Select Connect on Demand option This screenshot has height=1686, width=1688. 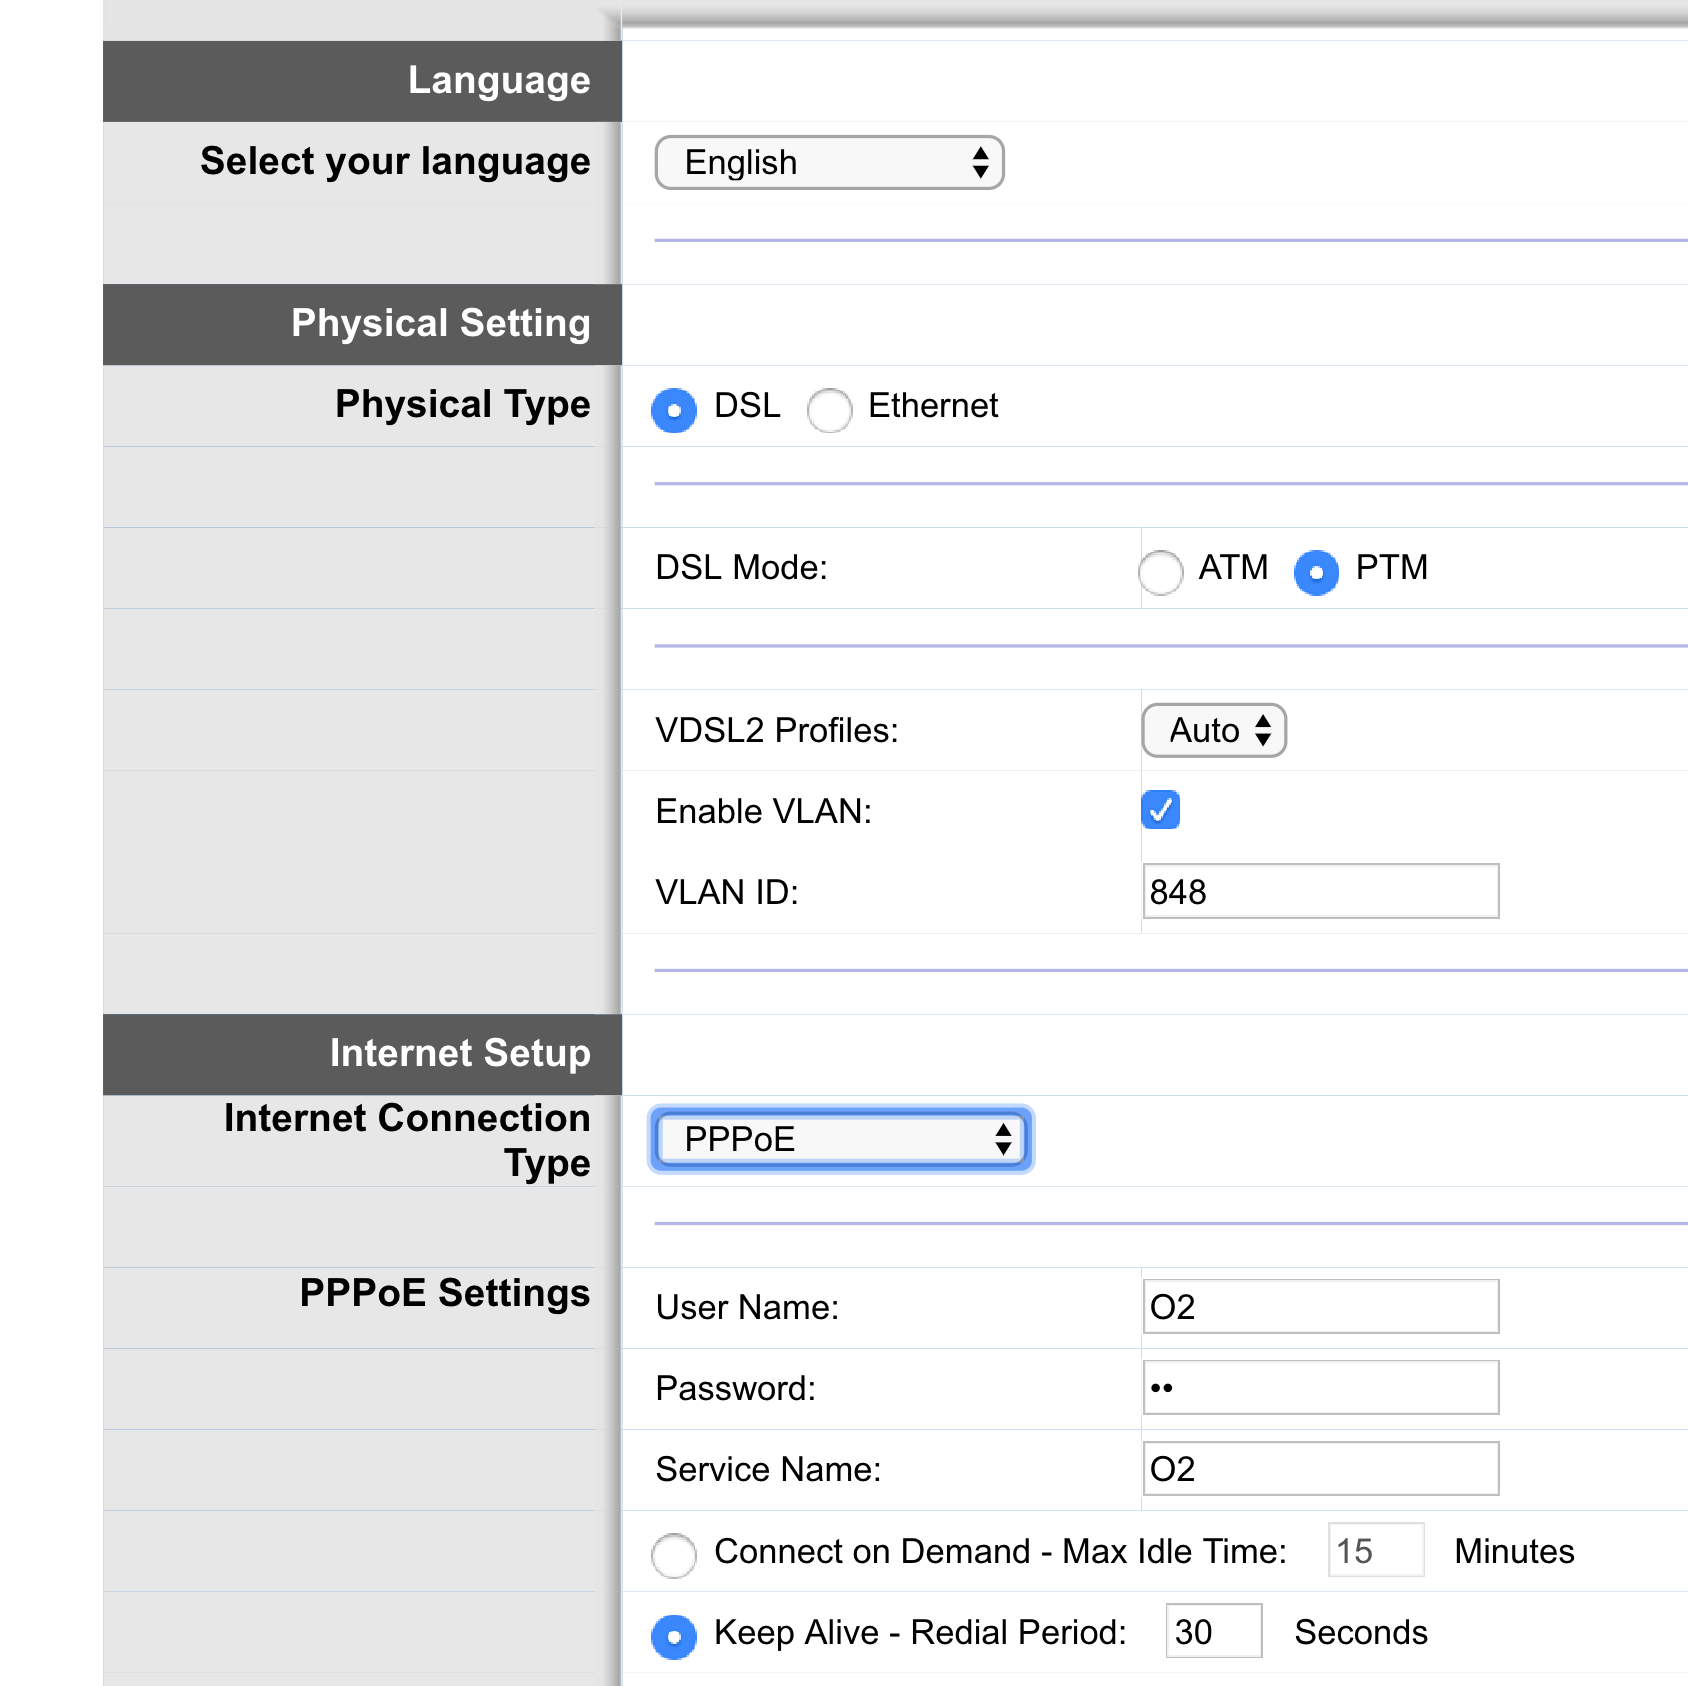(674, 1555)
